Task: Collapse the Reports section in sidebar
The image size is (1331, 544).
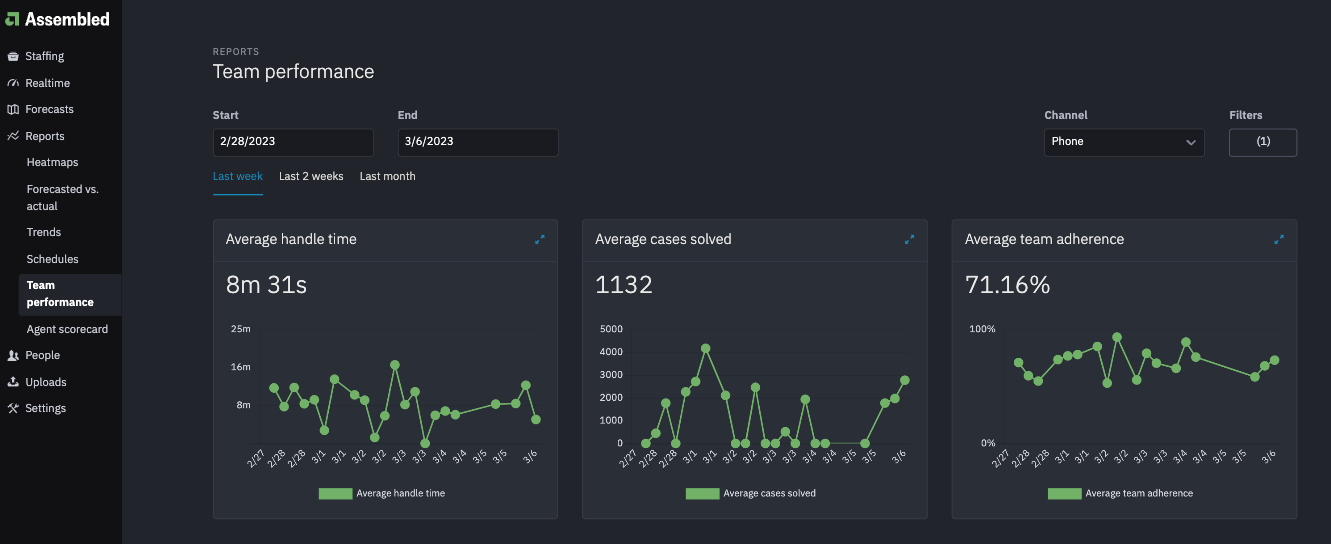Action: click(x=45, y=136)
